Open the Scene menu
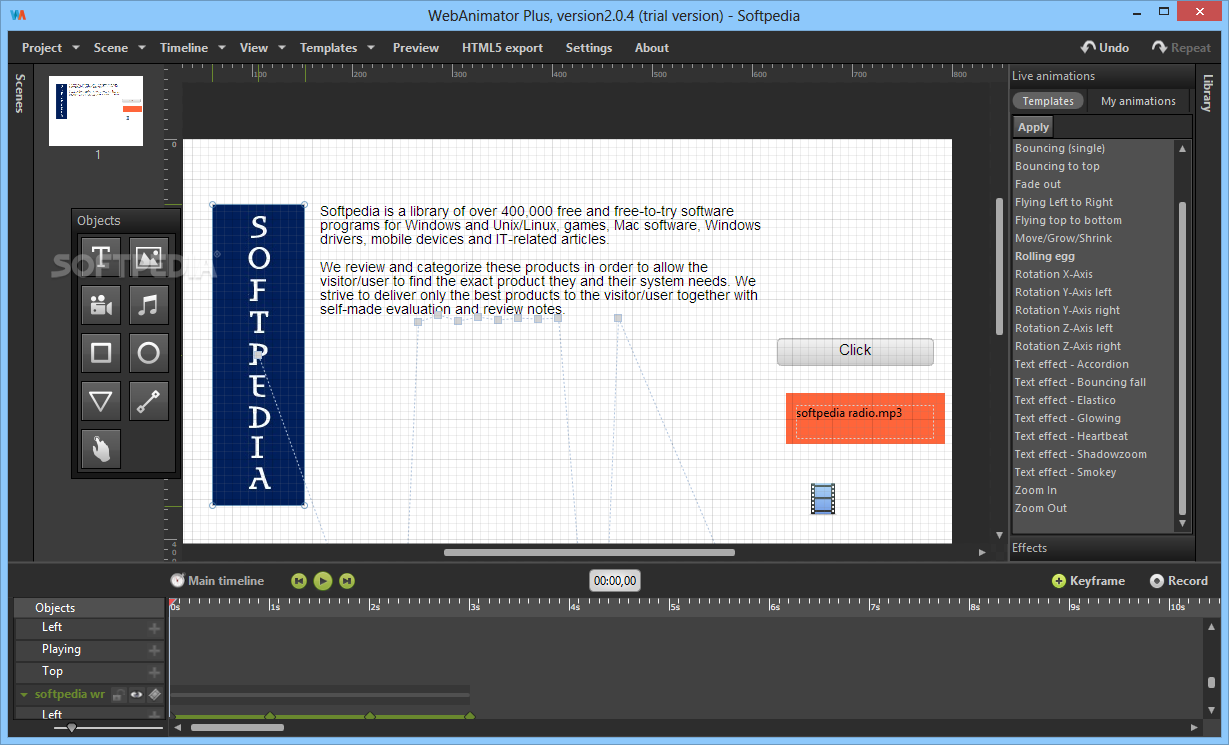The width and height of the screenshot is (1229, 745). tap(119, 47)
